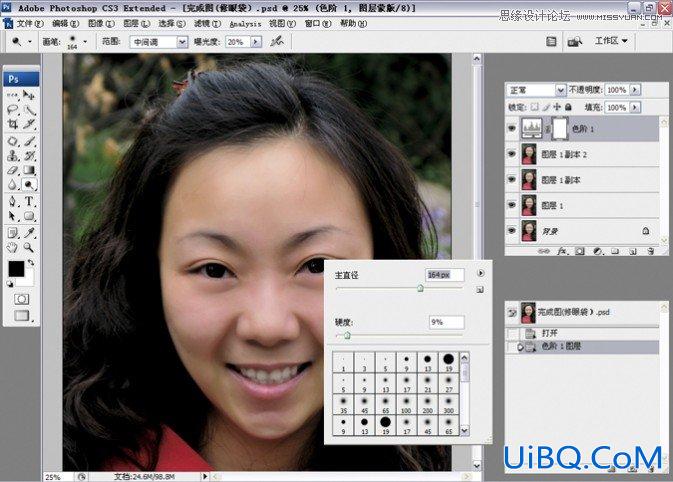Open the 范围 range dropdown

(159, 42)
